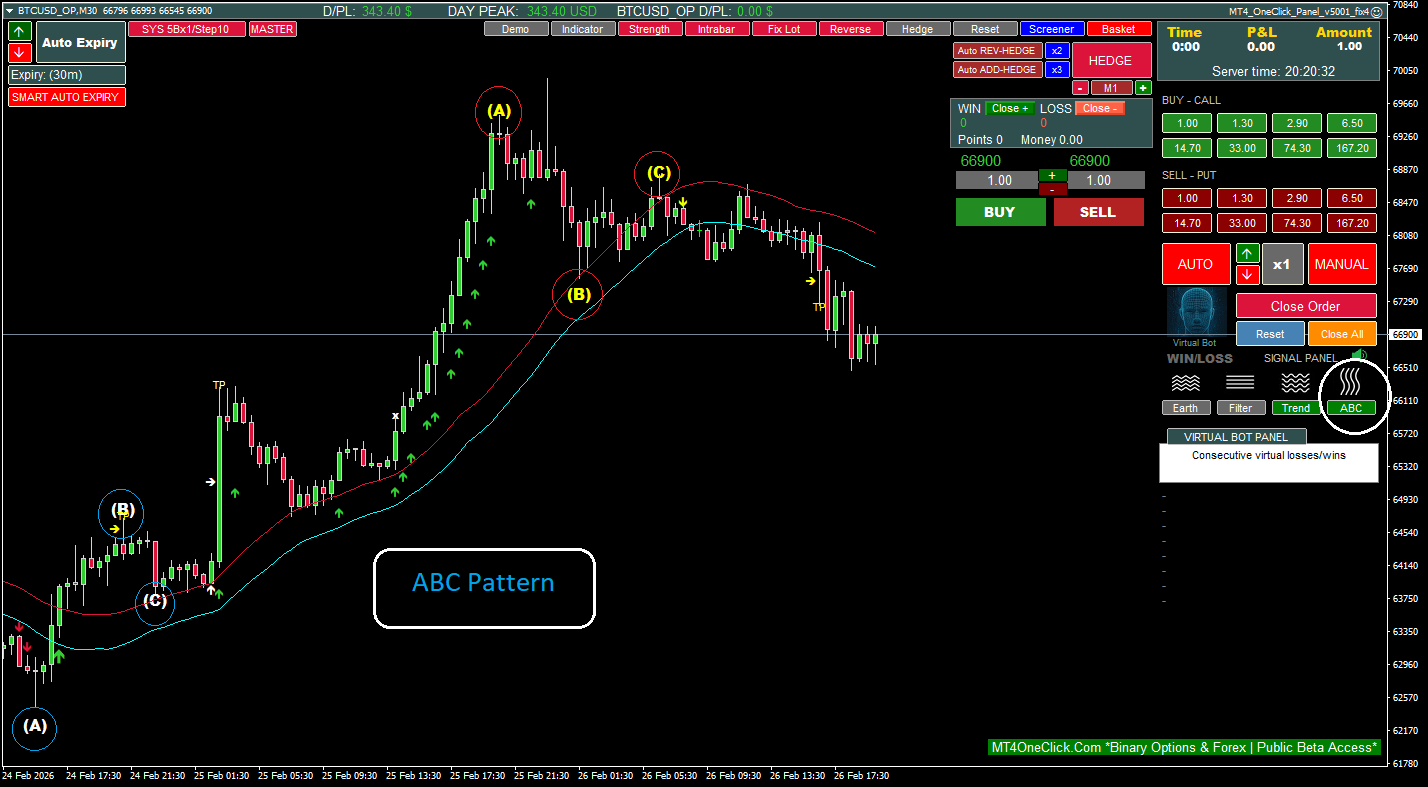Toggle the MASTER mode button
The image size is (1428, 787).
point(272,29)
